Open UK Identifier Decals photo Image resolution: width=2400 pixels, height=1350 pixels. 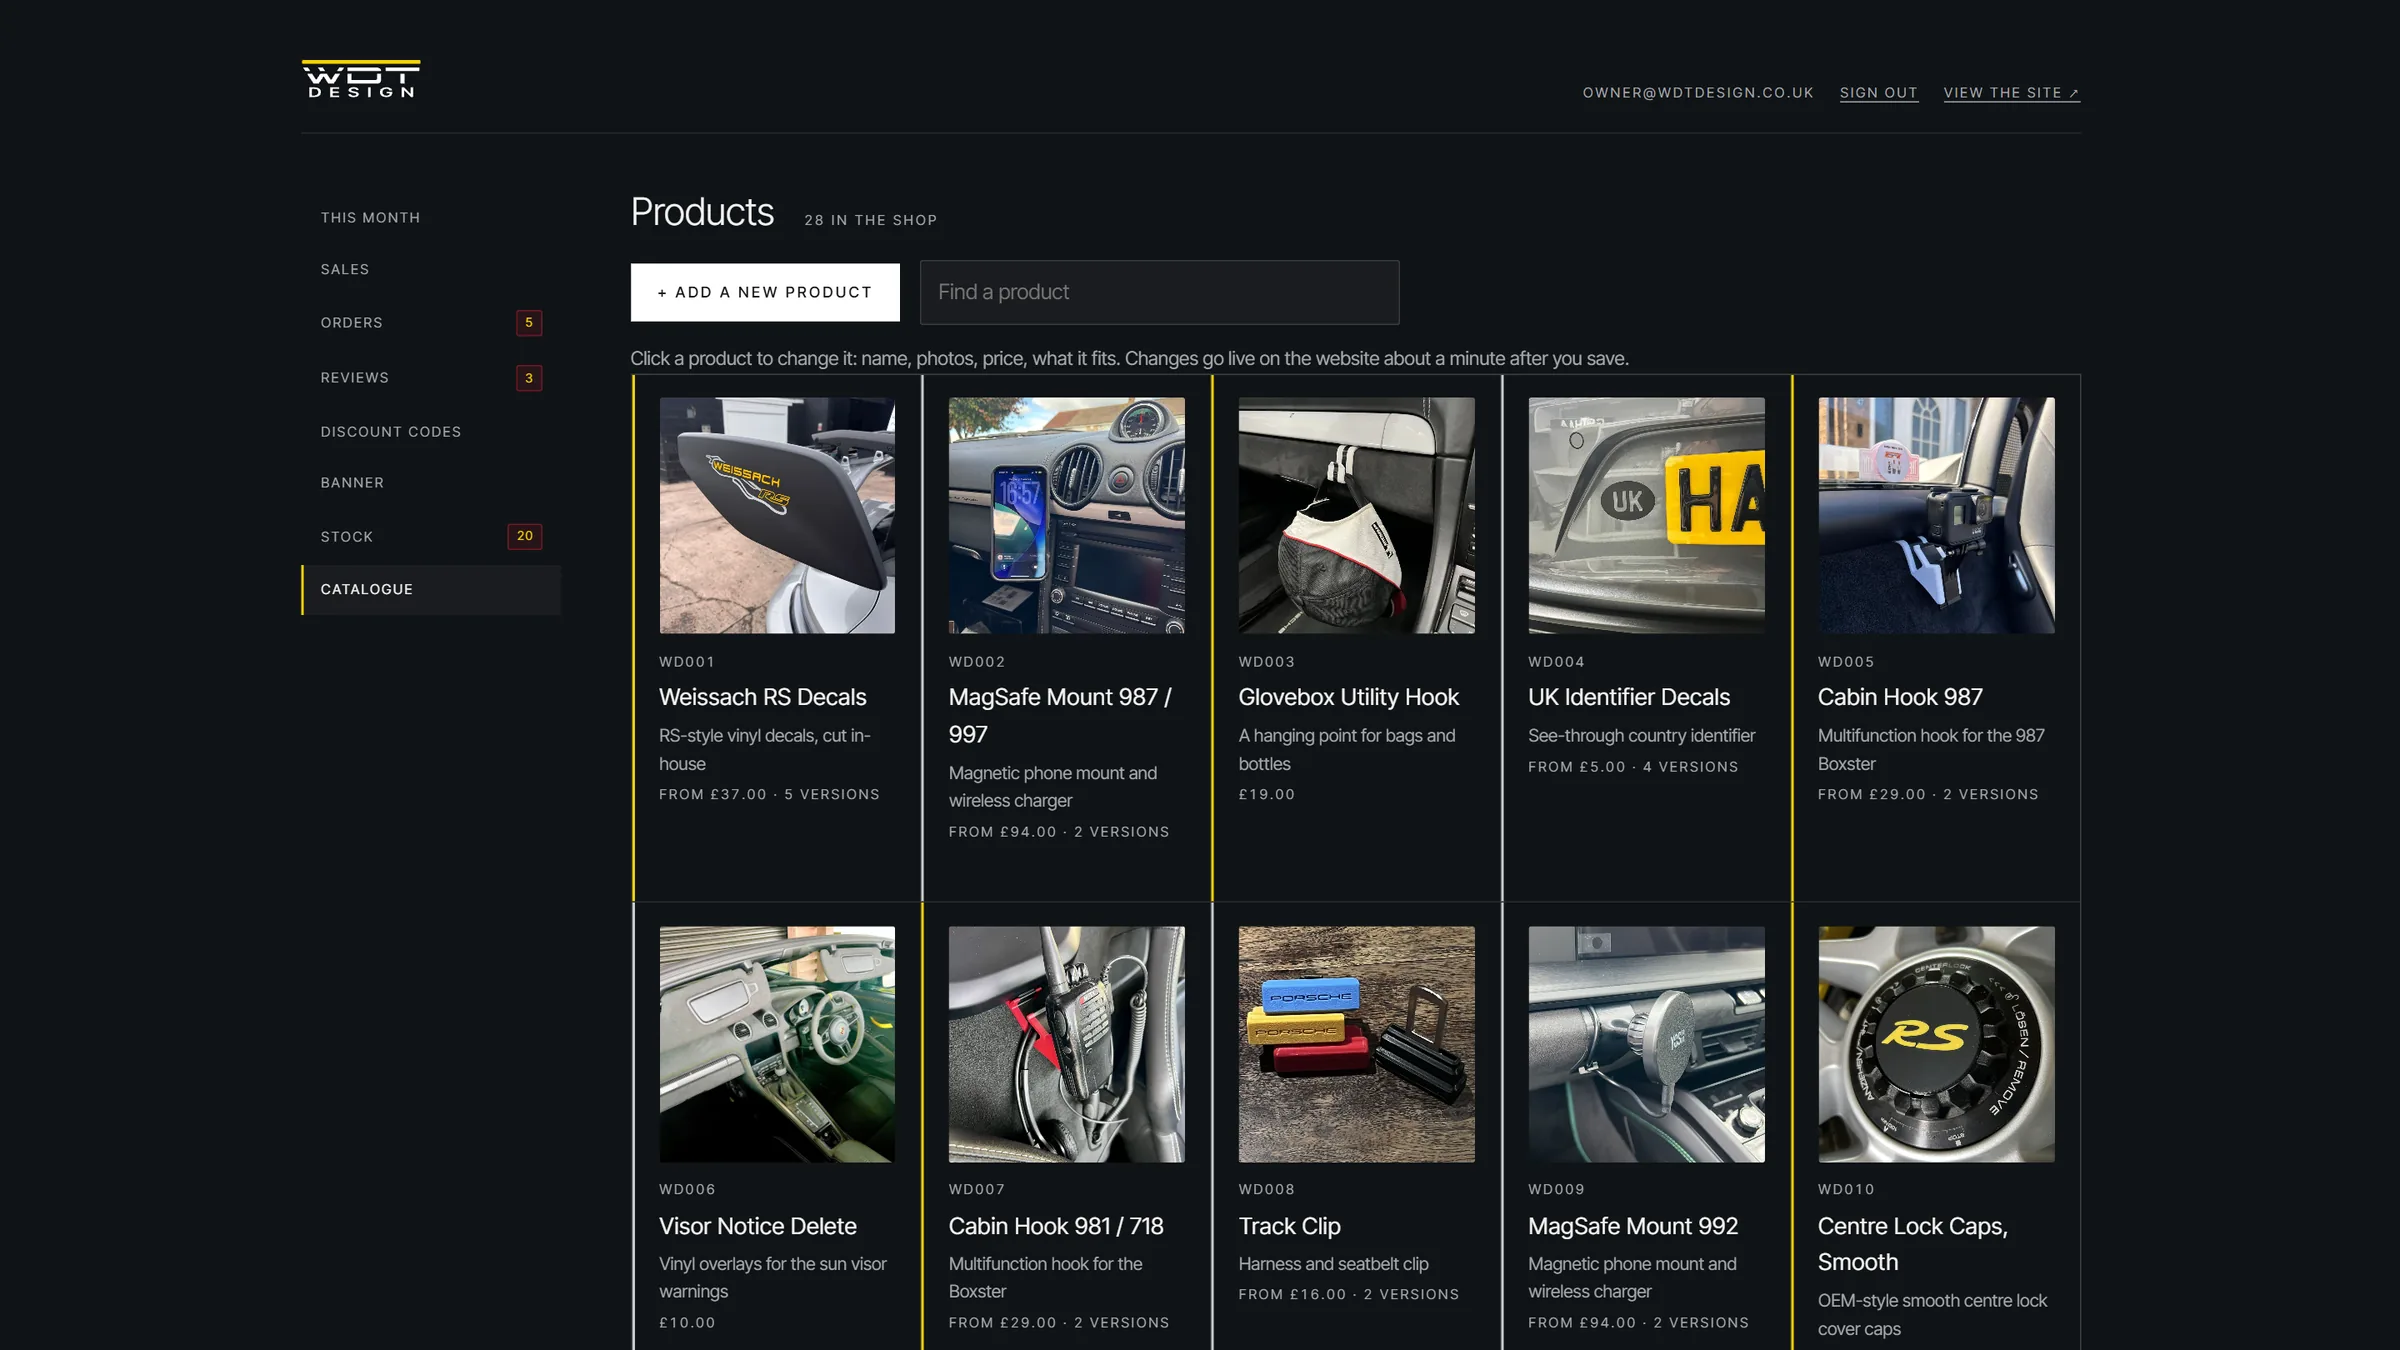(1646, 515)
